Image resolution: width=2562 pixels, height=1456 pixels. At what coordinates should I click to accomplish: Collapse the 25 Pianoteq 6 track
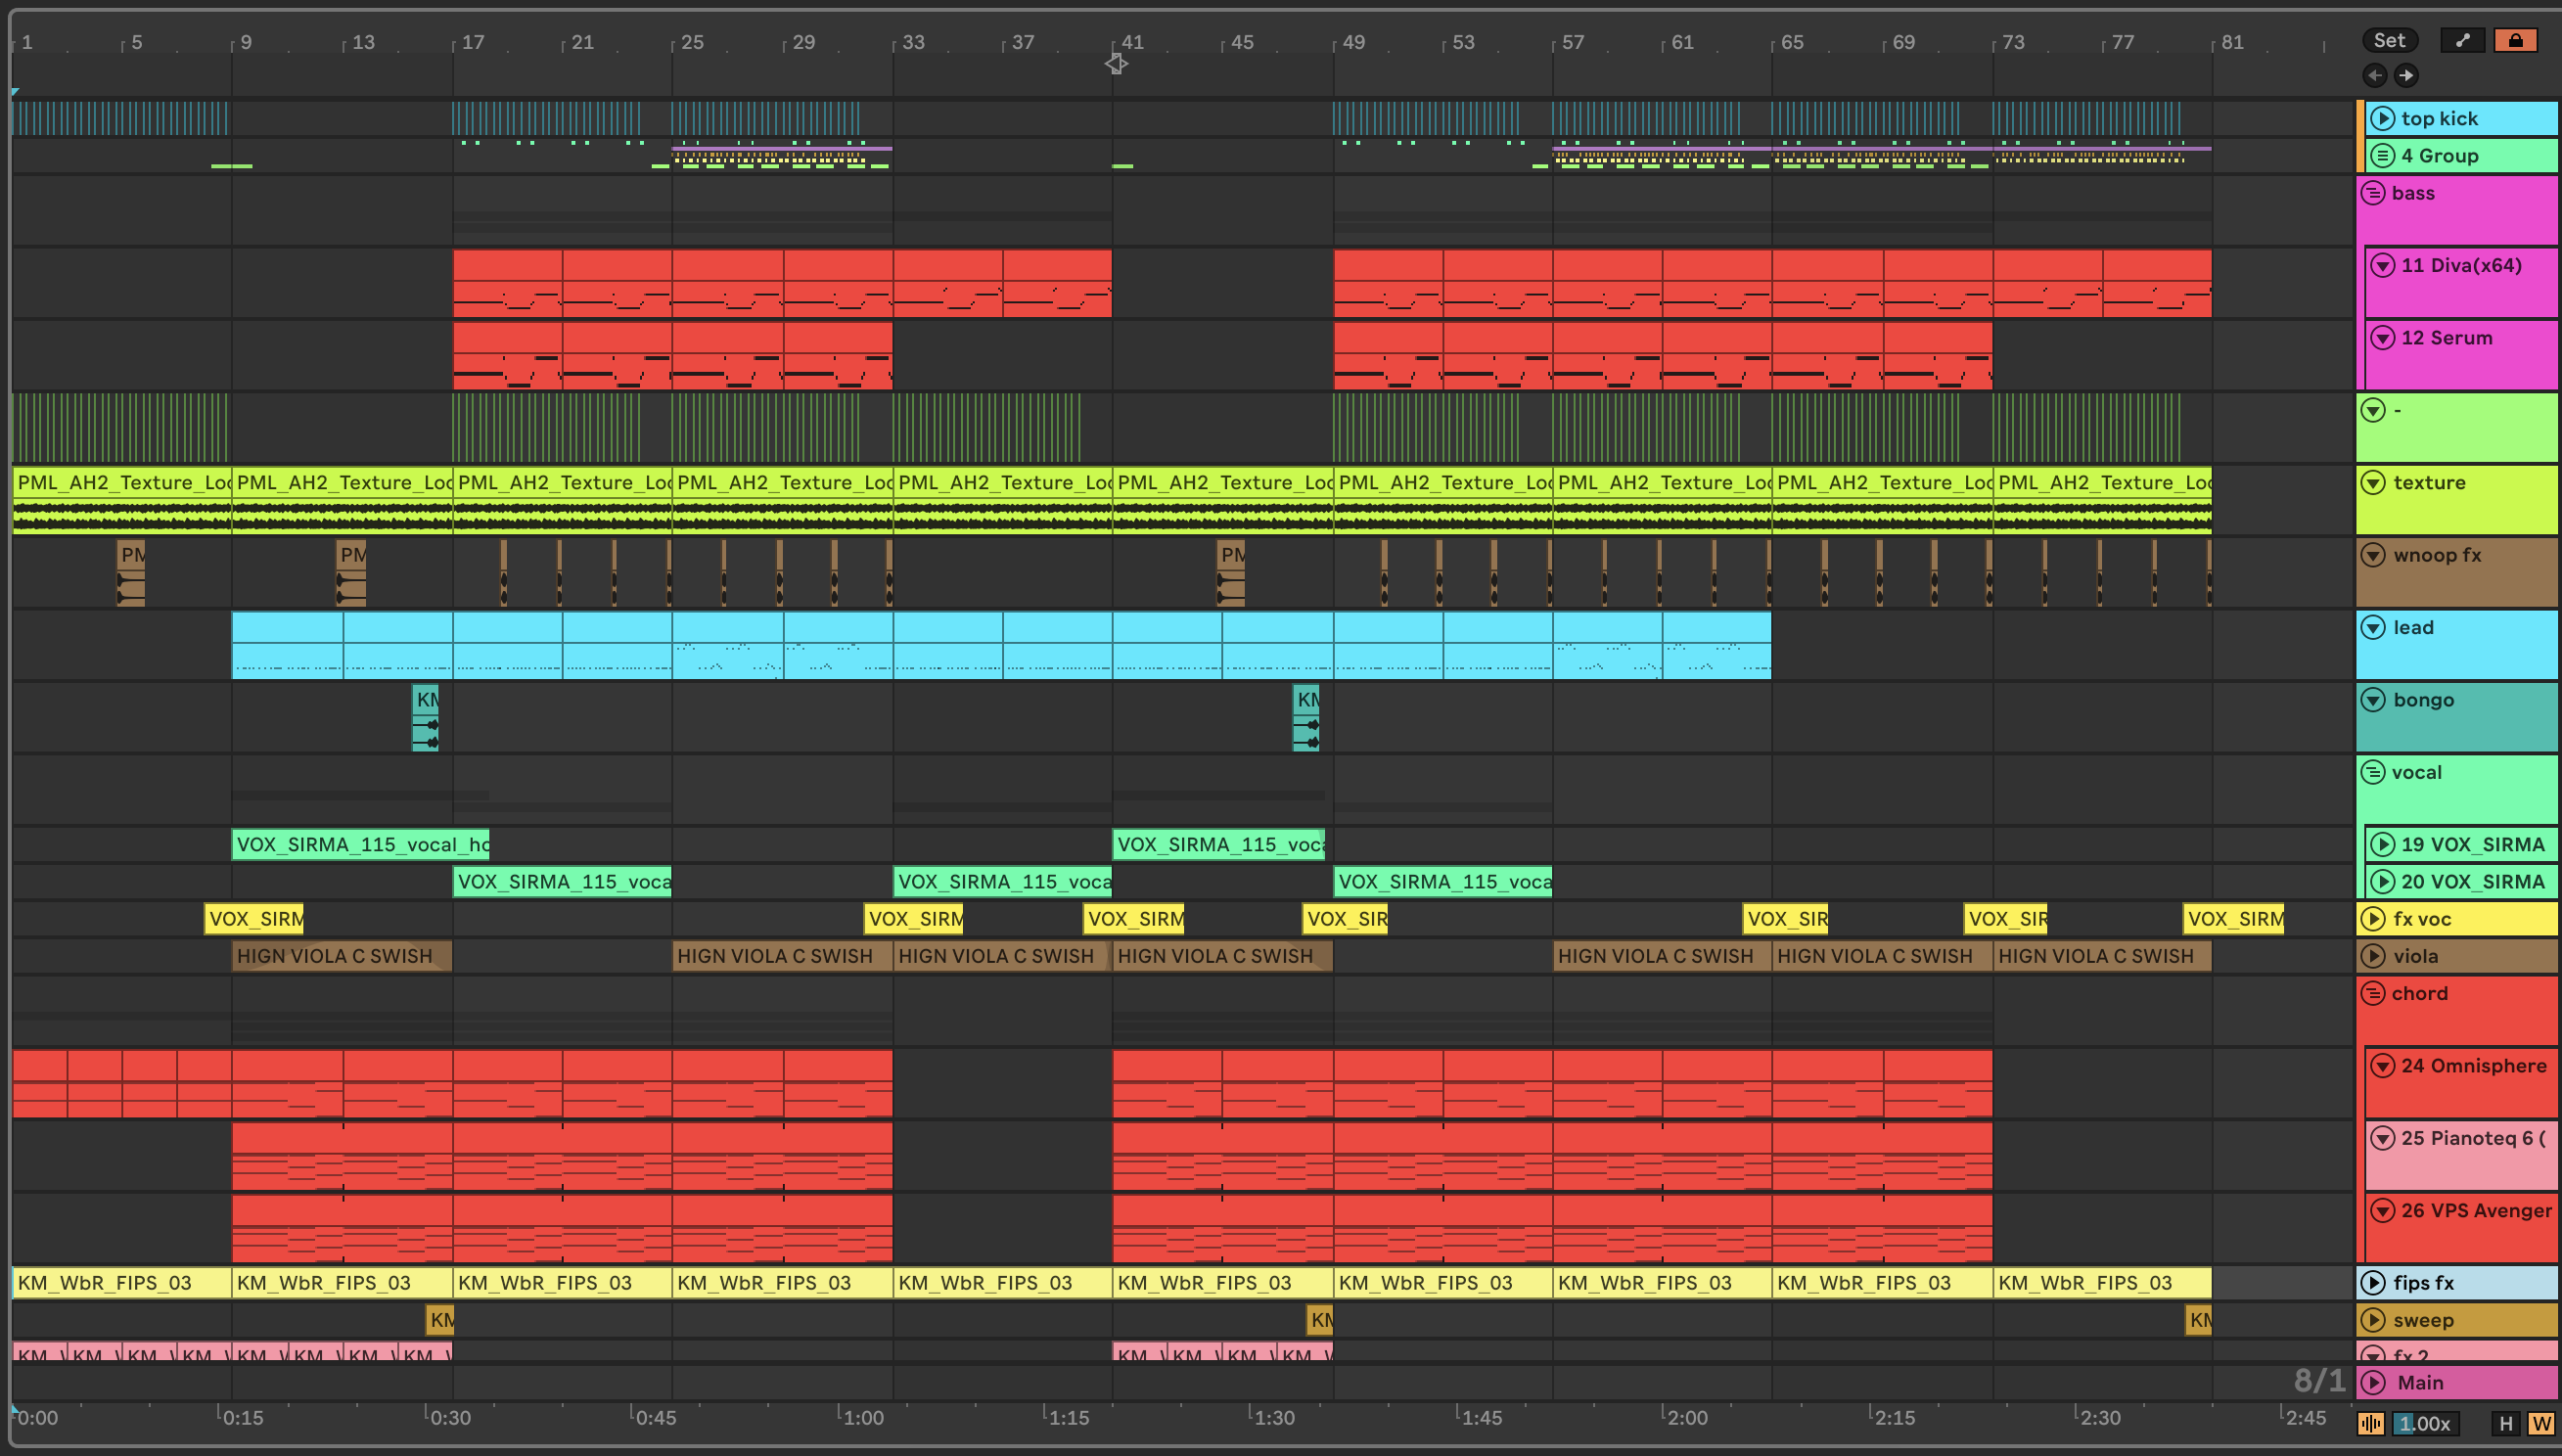pos(2383,1138)
